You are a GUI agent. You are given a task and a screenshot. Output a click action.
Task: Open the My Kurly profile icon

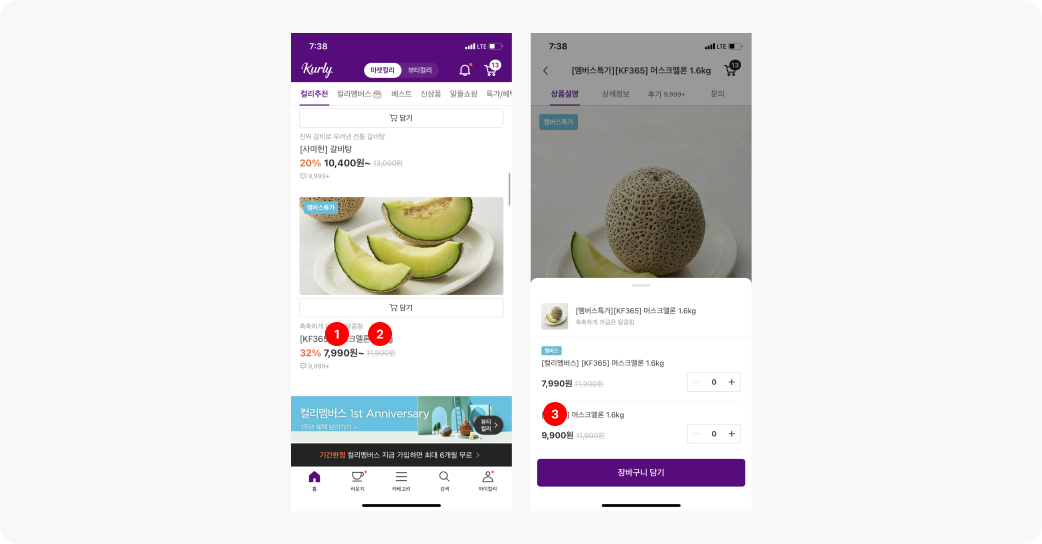point(488,481)
